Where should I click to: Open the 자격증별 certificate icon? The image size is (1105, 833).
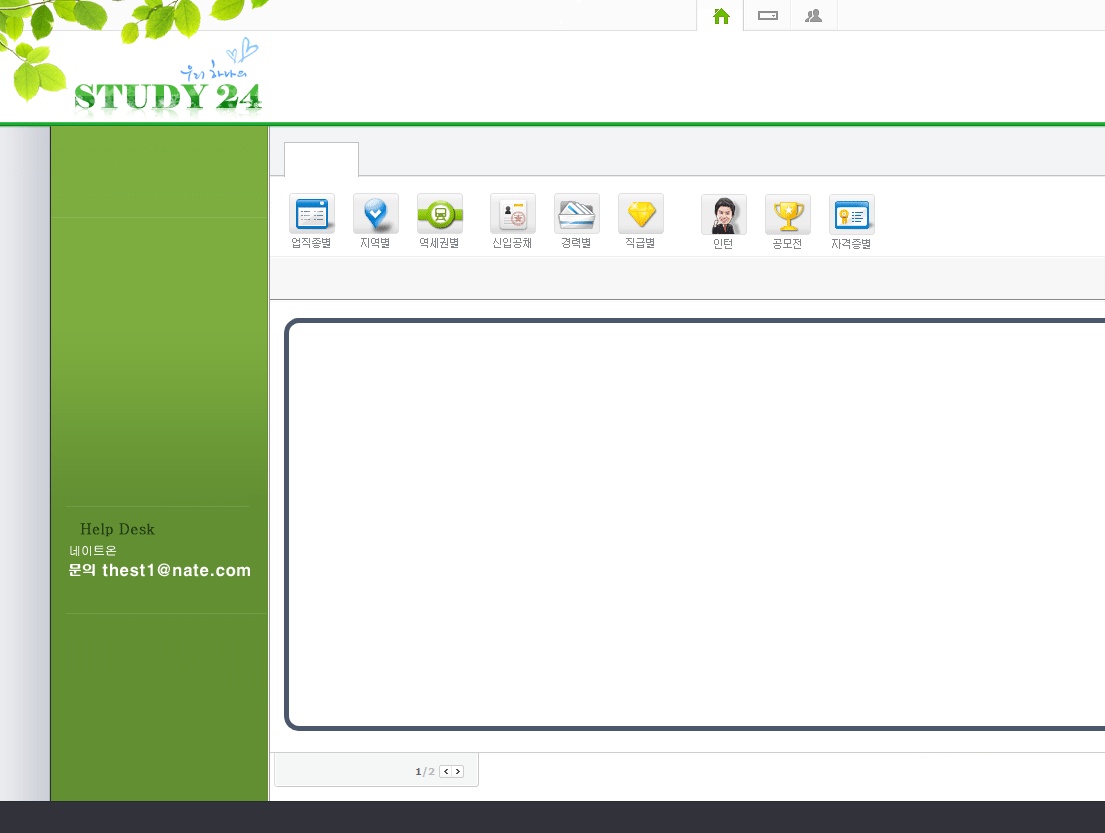(x=851, y=214)
